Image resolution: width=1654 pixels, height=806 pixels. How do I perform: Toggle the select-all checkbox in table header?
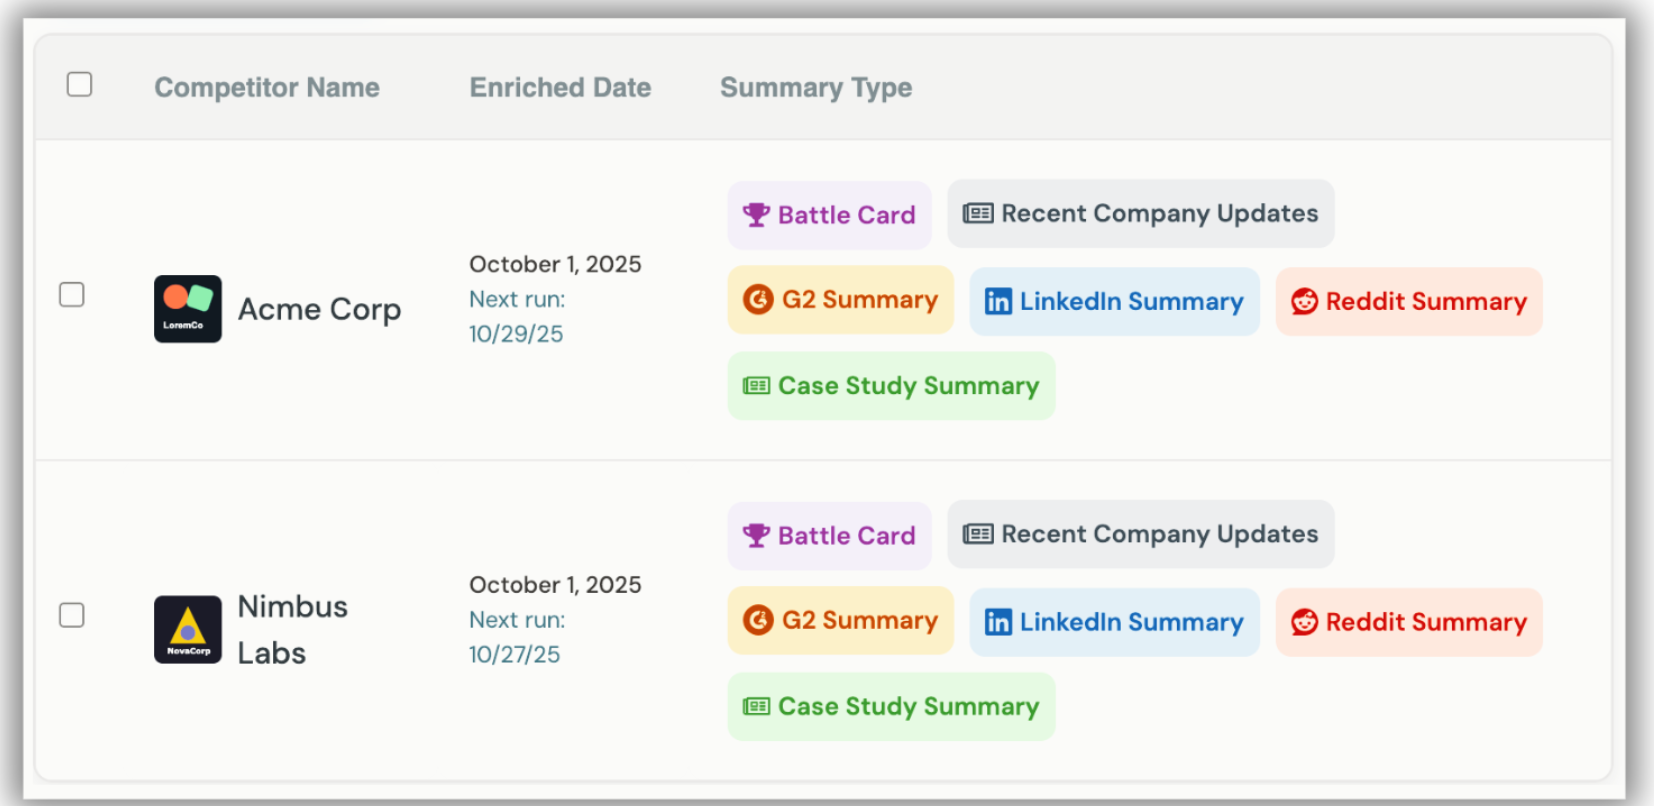tap(80, 85)
